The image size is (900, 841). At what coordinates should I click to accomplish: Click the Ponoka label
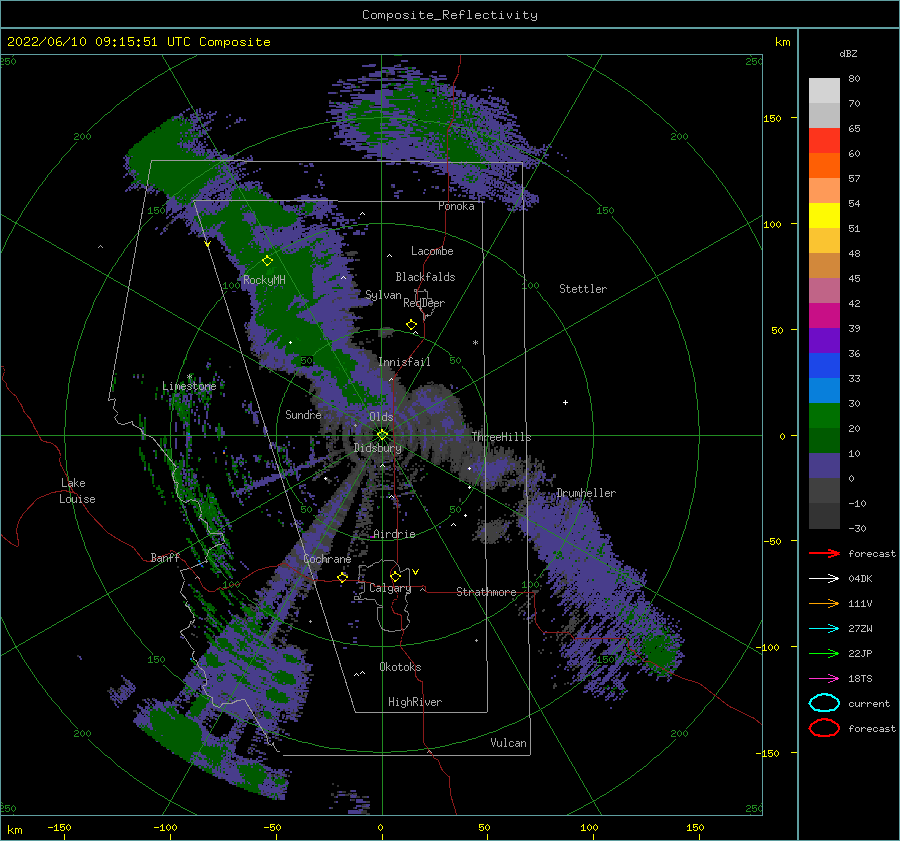456,206
